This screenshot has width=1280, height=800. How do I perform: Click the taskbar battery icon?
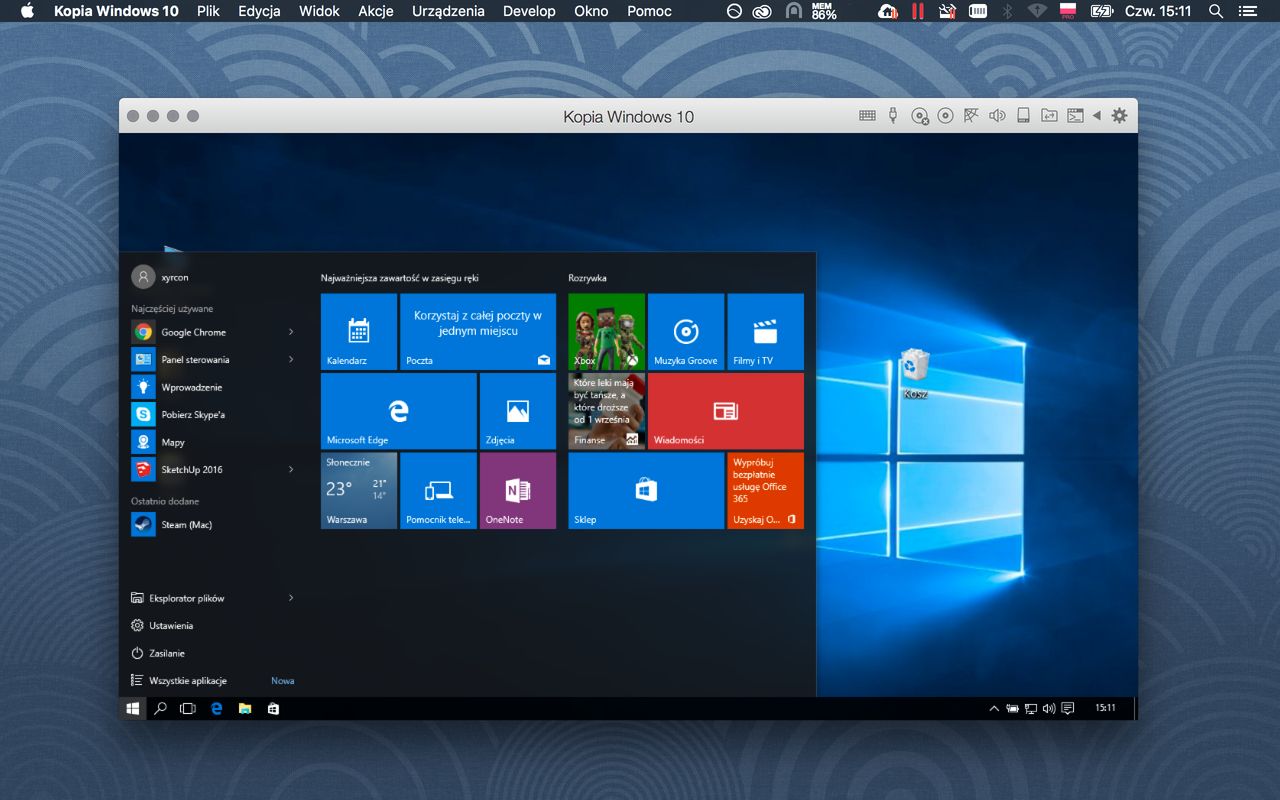(1013, 709)
